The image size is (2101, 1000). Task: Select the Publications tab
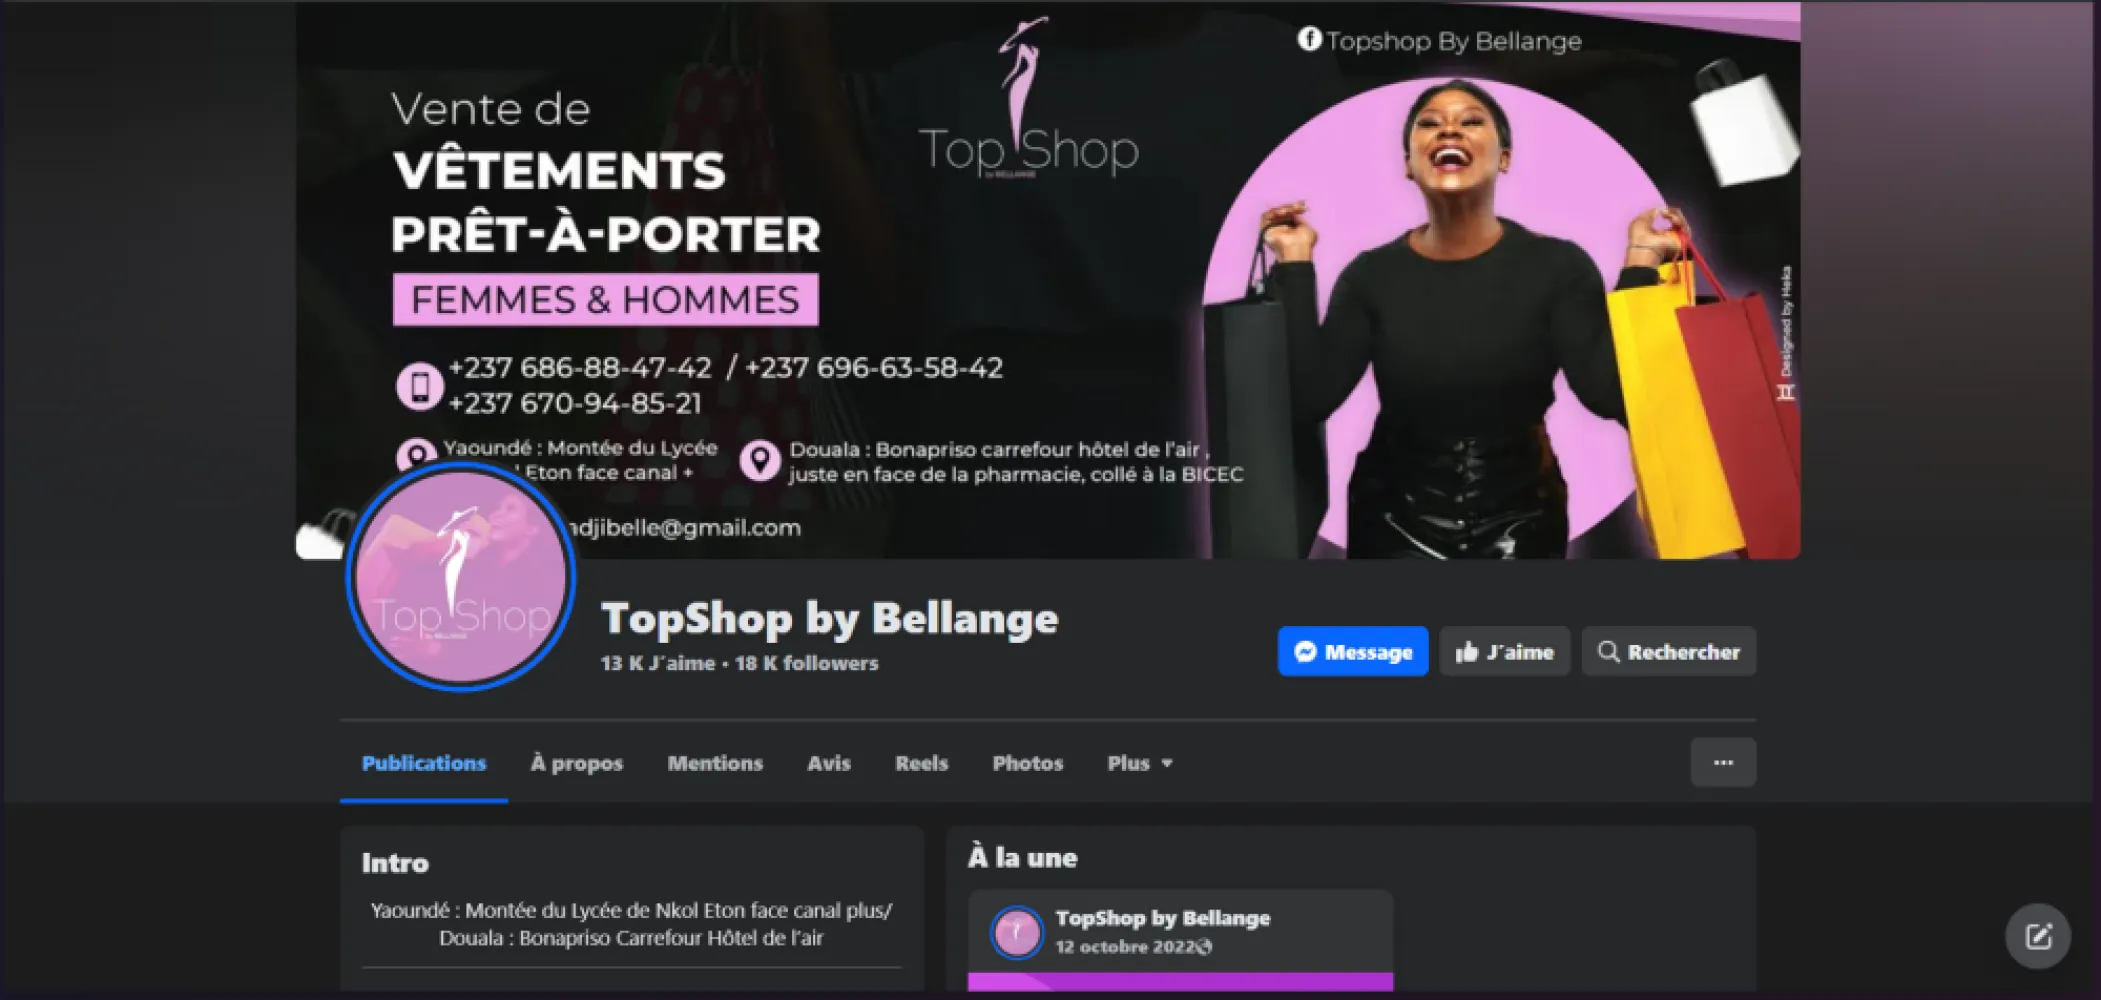pyautogui.click(x=424, y=763)
